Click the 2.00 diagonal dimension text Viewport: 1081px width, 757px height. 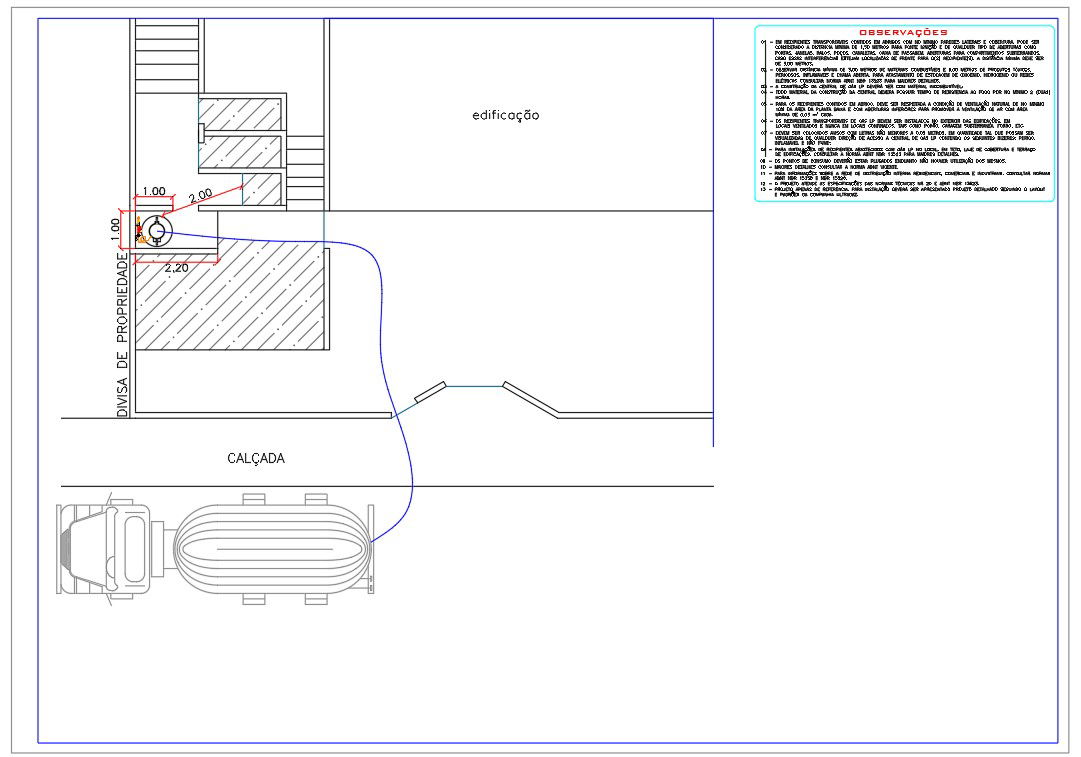(200, 193)
